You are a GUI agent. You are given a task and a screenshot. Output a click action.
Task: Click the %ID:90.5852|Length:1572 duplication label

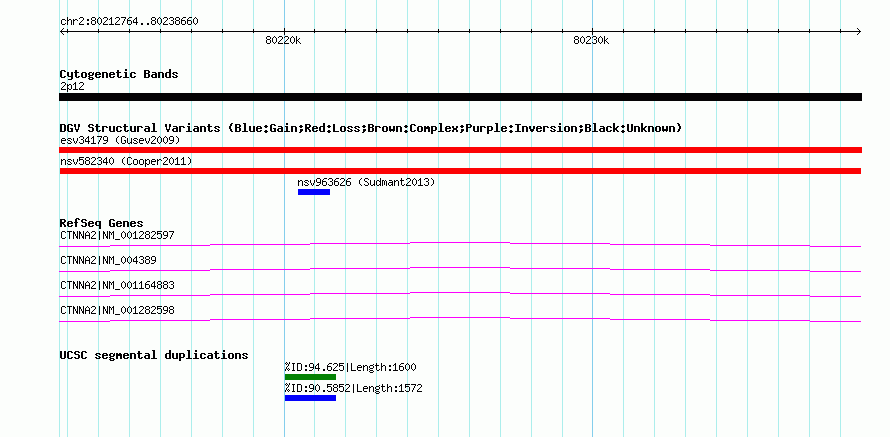click(x=354, y=389)
